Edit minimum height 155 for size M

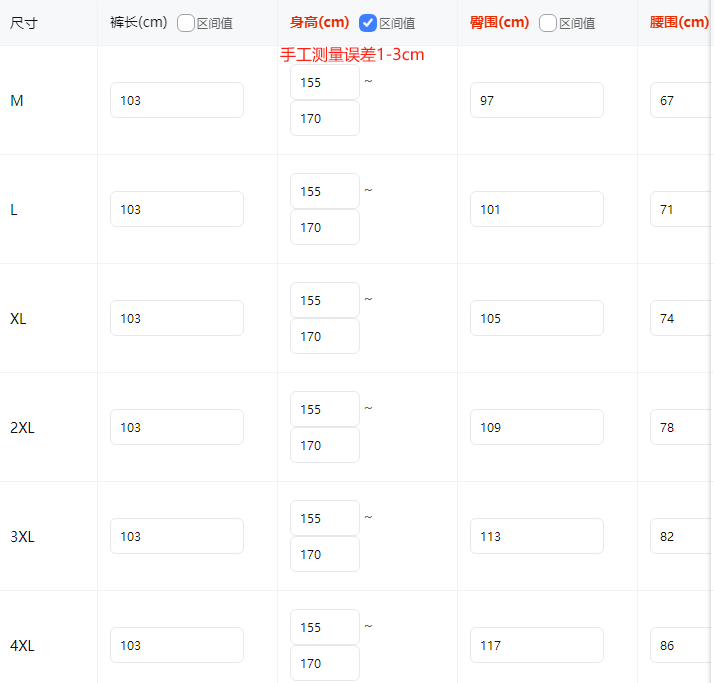click(x=325, y=82)
